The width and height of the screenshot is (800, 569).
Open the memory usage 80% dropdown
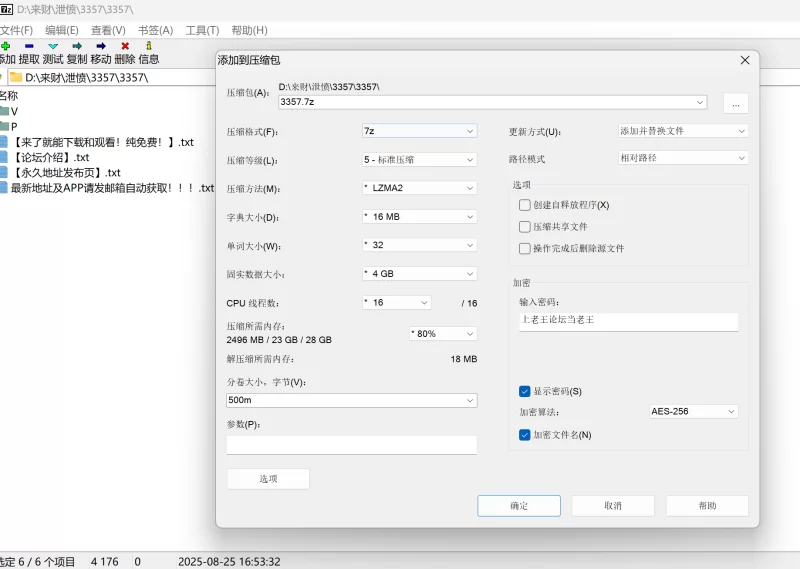coord(443,334)
